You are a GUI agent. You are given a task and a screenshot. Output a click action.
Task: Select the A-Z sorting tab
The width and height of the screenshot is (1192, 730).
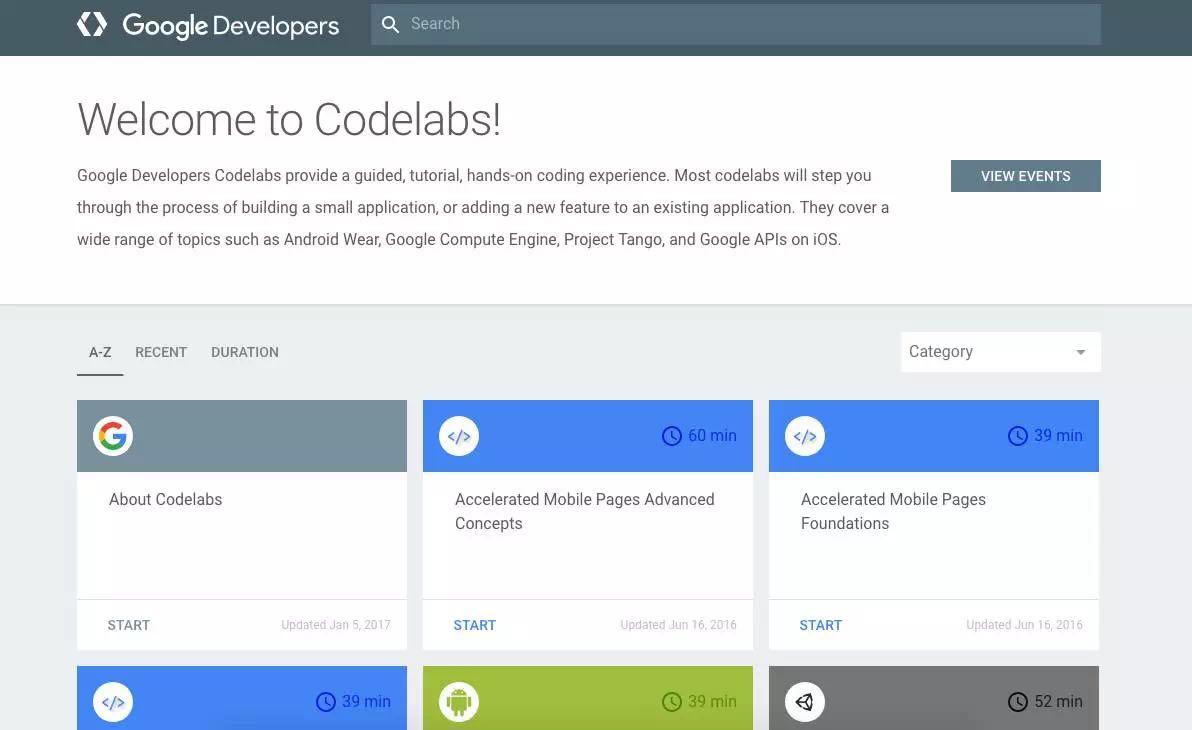(x=100, y=352)
